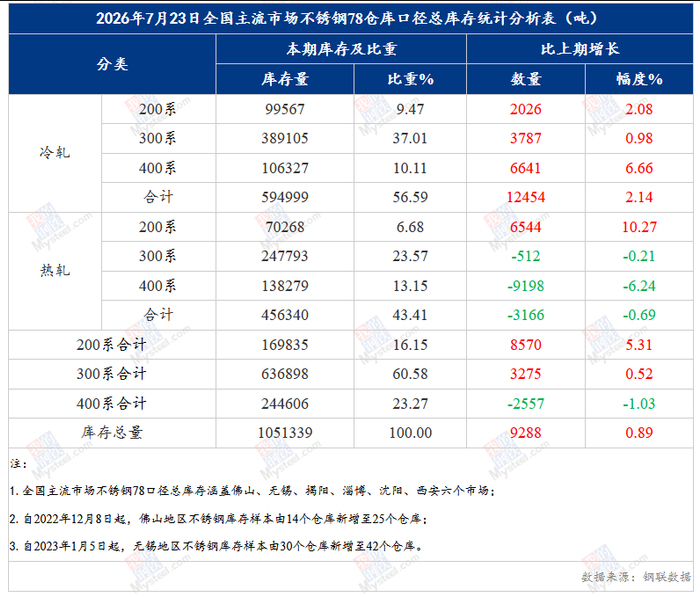This screenshot has height=597, width=700.
Task: Select the 比重% column header
Action: pos(410,79)
